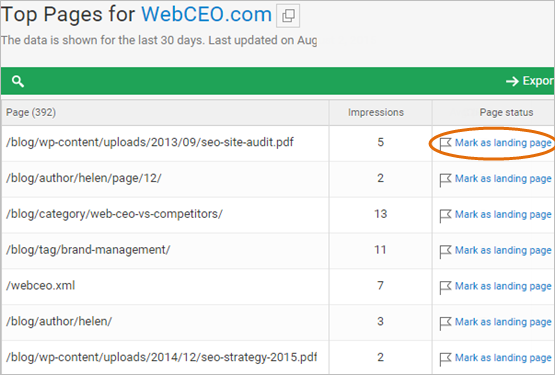Screen dimensions: 555x375
Task: Select the /webceo.xml page path
Action: point(40,285)
